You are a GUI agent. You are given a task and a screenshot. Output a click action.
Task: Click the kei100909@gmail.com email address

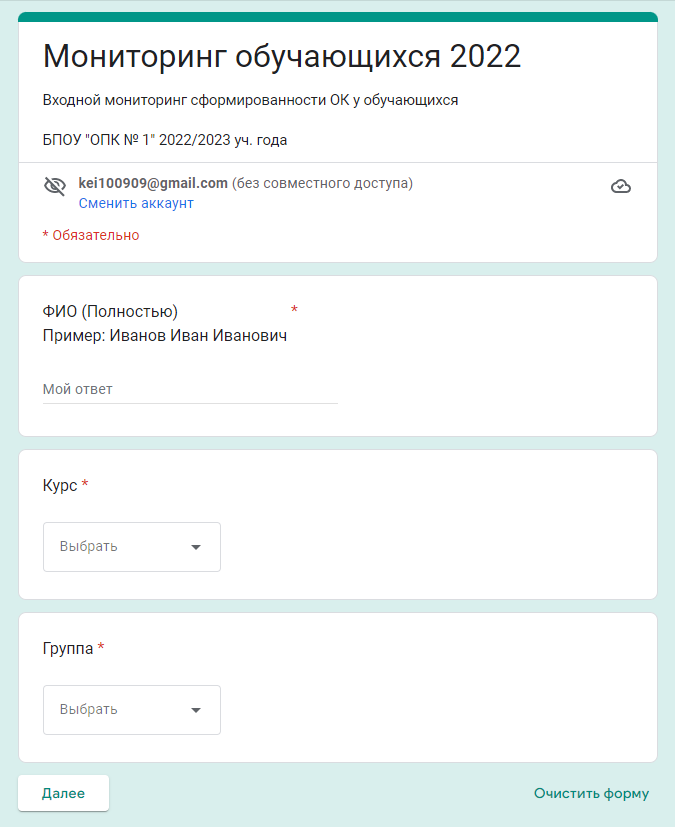tap(153, 183)
